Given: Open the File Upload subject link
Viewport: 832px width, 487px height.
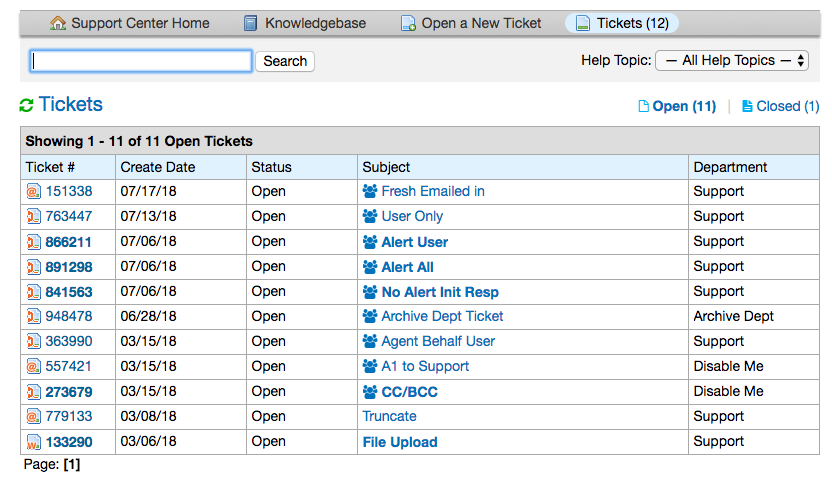Looking at the screenshot, I should click(x=400, y=442).
